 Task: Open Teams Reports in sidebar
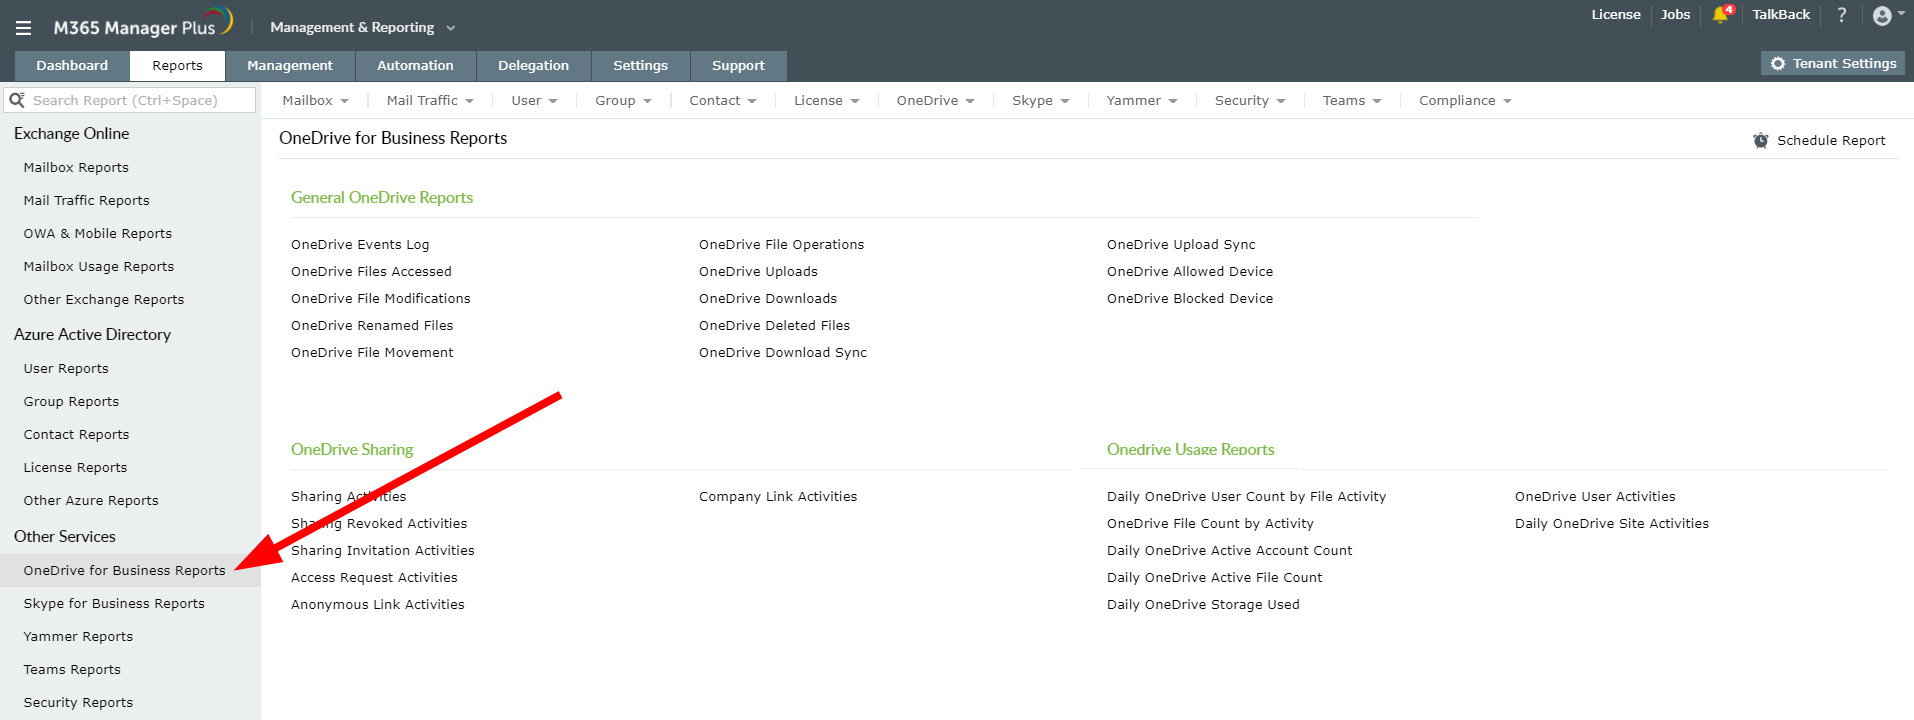pyautogui.click(x=72, y=669)
